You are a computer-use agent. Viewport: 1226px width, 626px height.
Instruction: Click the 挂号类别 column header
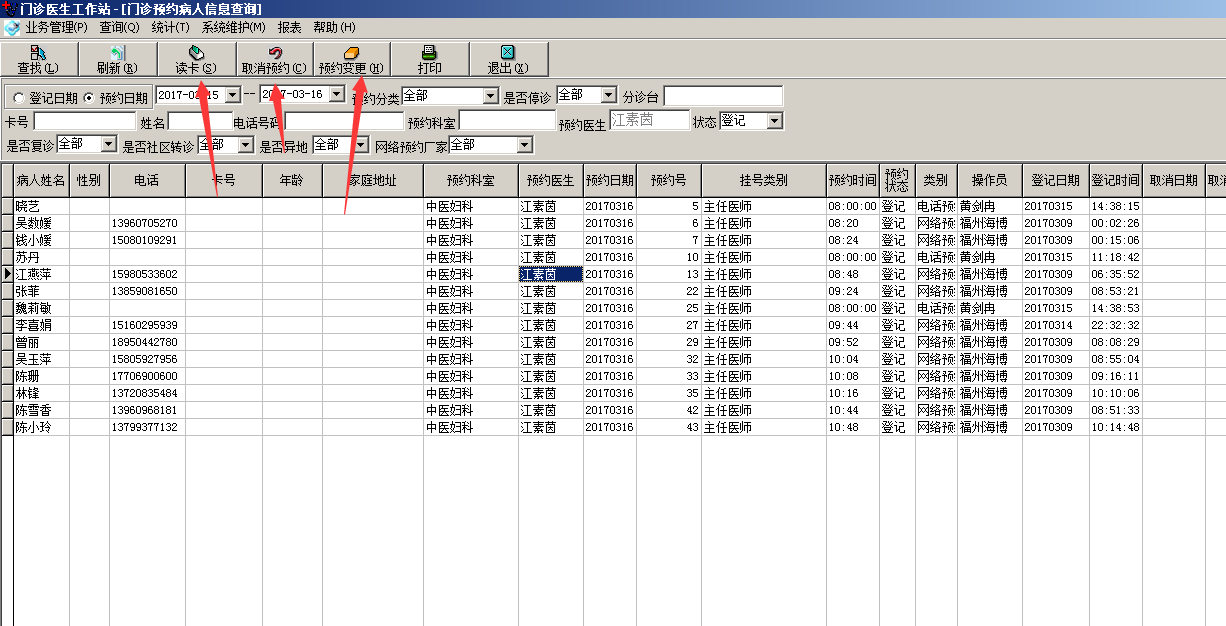click(763, 180)
